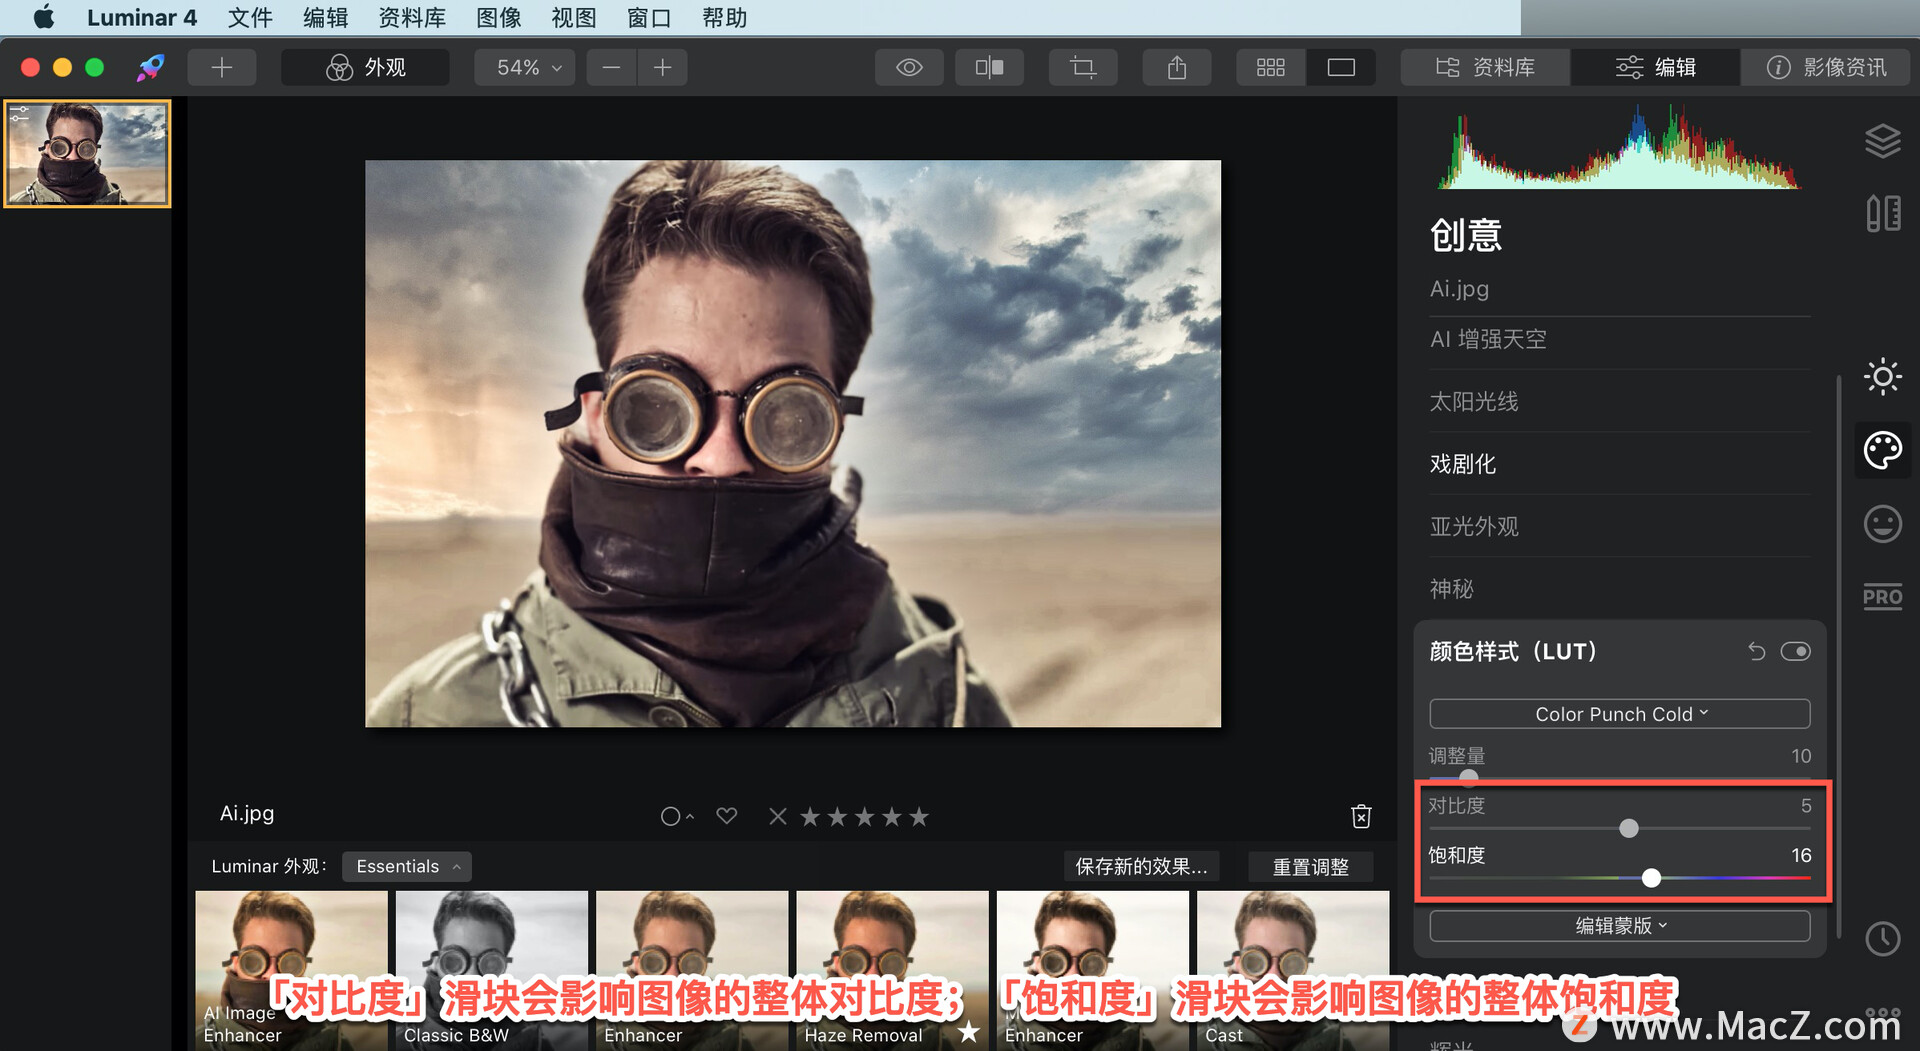Screen dimensions: 1920x1051
Task: Favorite the Haze Removal look star
Action: pyautogui.click(x=968, y=1032)
